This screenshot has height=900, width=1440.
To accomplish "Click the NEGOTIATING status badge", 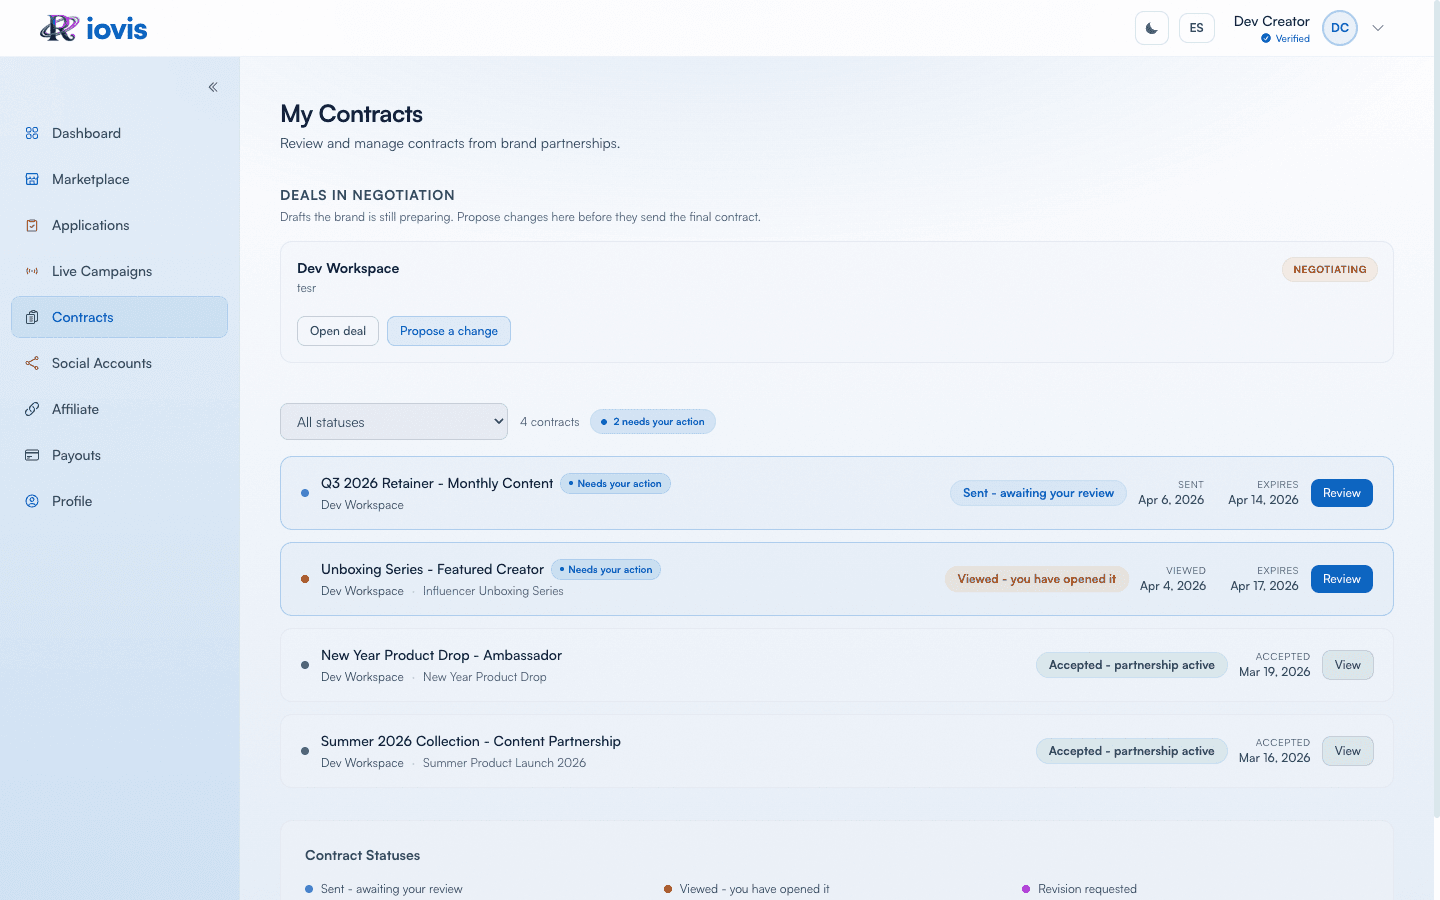I will [x=1330, y=269].
